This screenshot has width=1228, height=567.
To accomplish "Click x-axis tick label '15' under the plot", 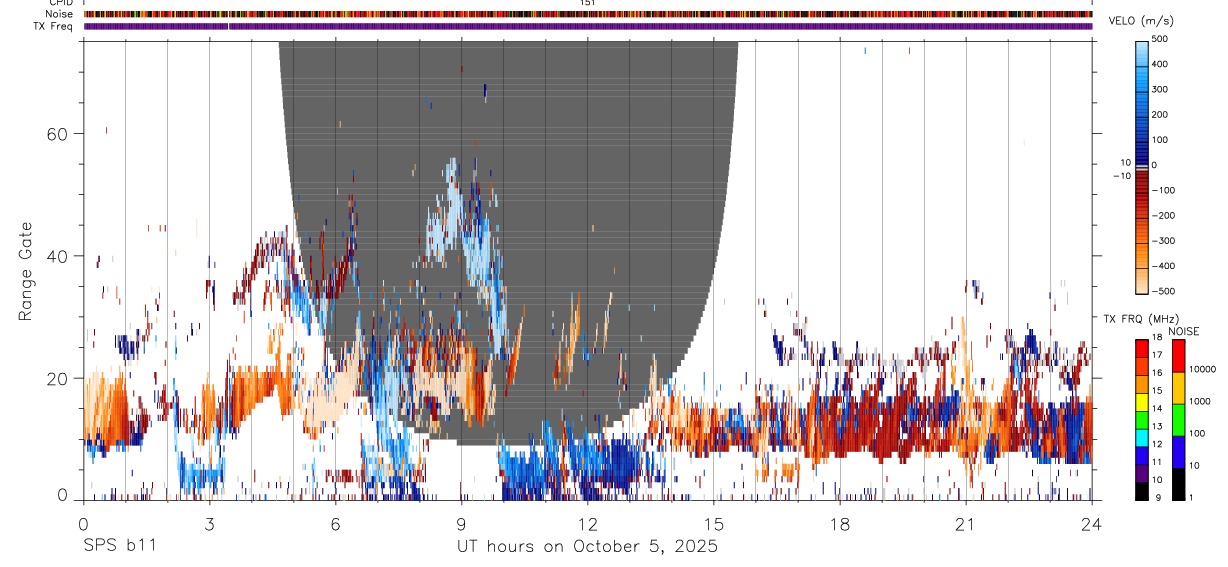I will 713,524.
